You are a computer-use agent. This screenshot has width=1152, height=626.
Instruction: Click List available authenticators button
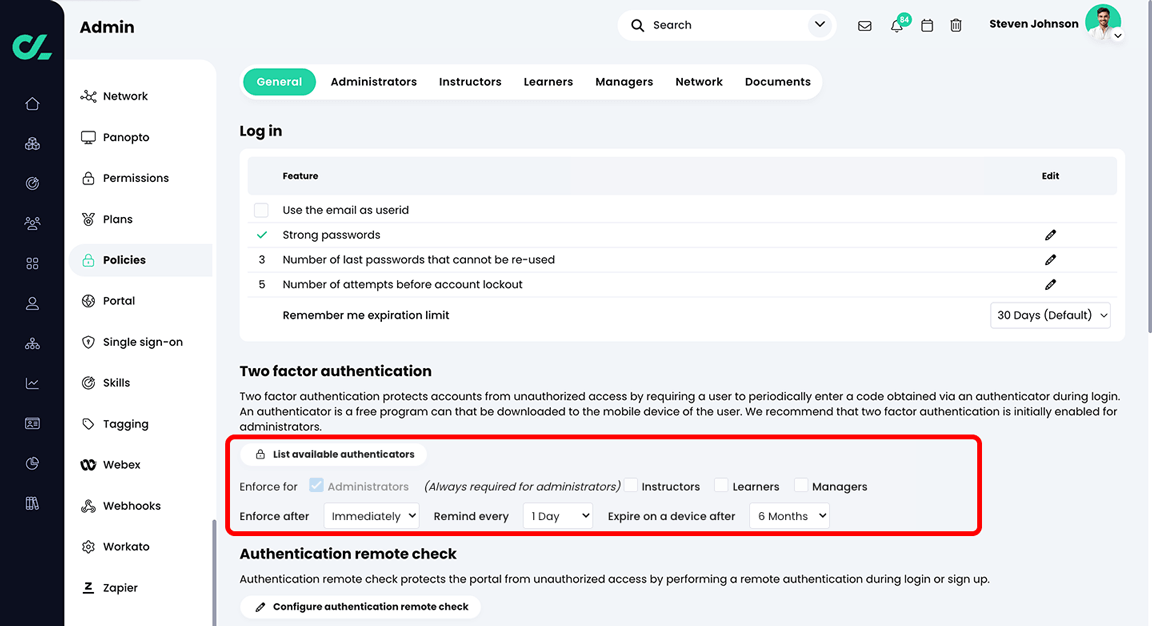(x=334, y=454)
